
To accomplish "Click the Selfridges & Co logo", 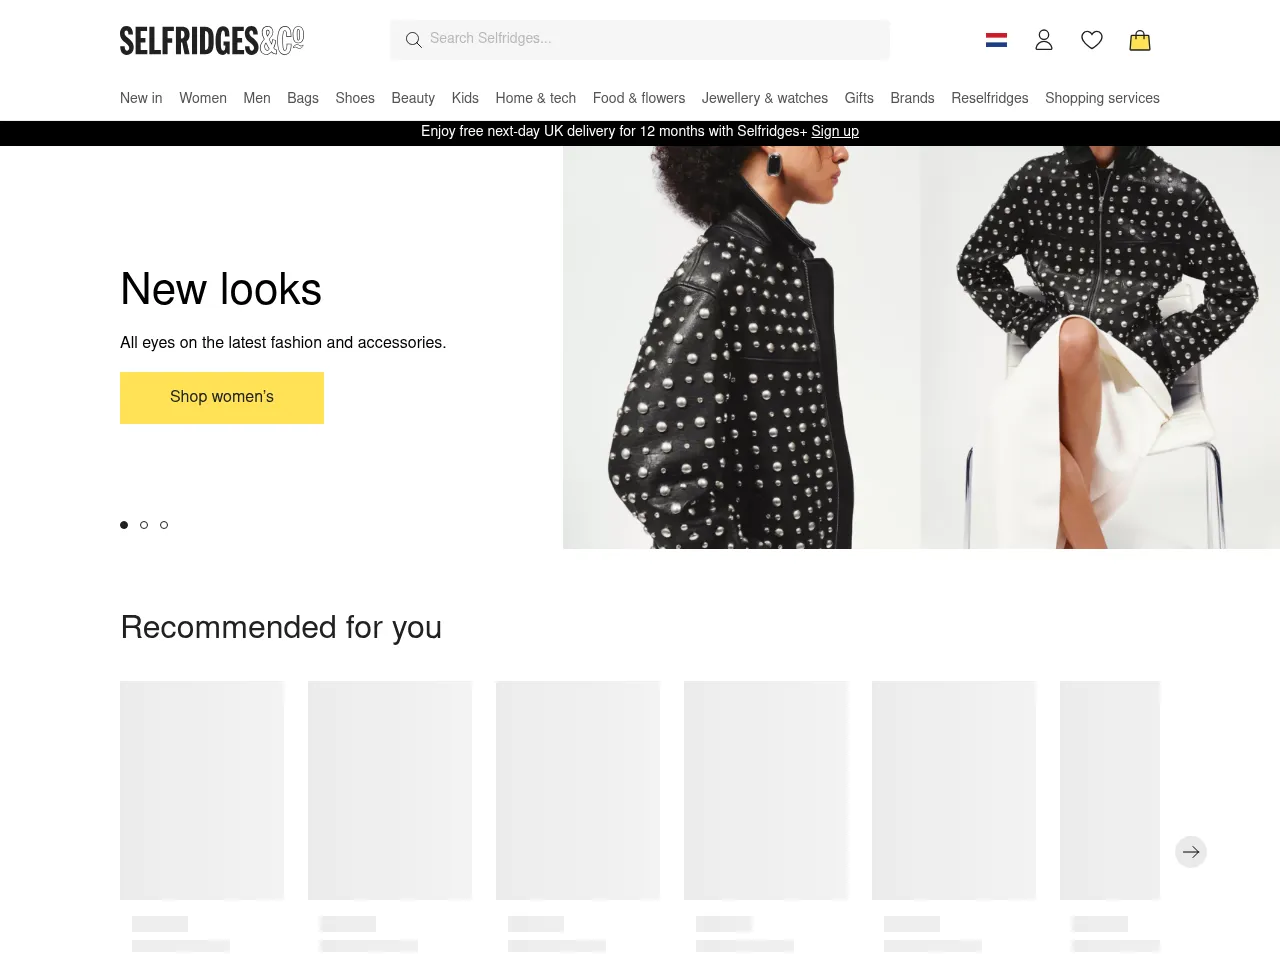I will (x=212, y=40).
